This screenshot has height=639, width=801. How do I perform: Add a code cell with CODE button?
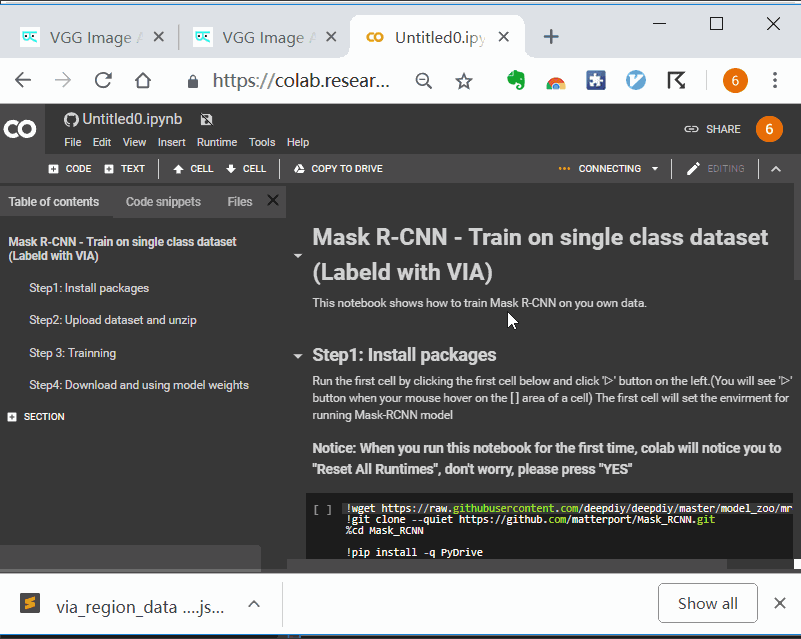pyautogui.click(x=70, y=169)
